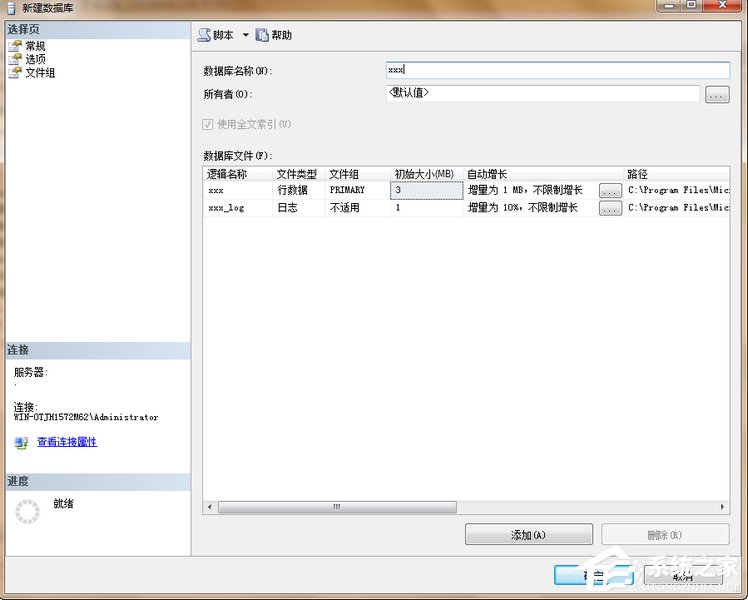Screen dimensions: 748x600
Task: Click the connection properties icon
Action: coord(21,443)
